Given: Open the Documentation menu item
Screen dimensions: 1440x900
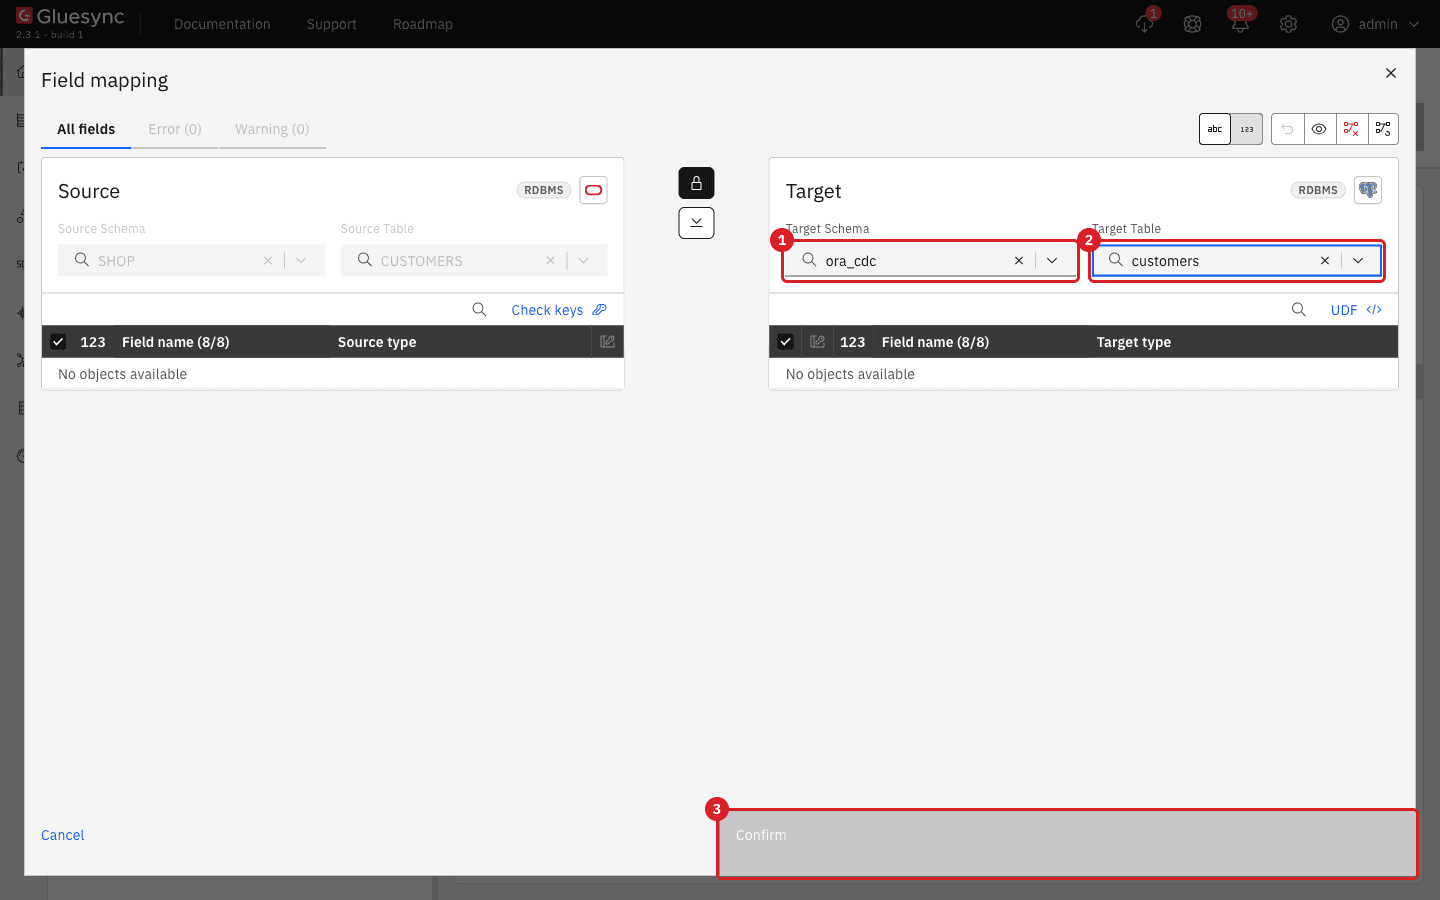Looking at the screenshot, I should coord(222,24).
